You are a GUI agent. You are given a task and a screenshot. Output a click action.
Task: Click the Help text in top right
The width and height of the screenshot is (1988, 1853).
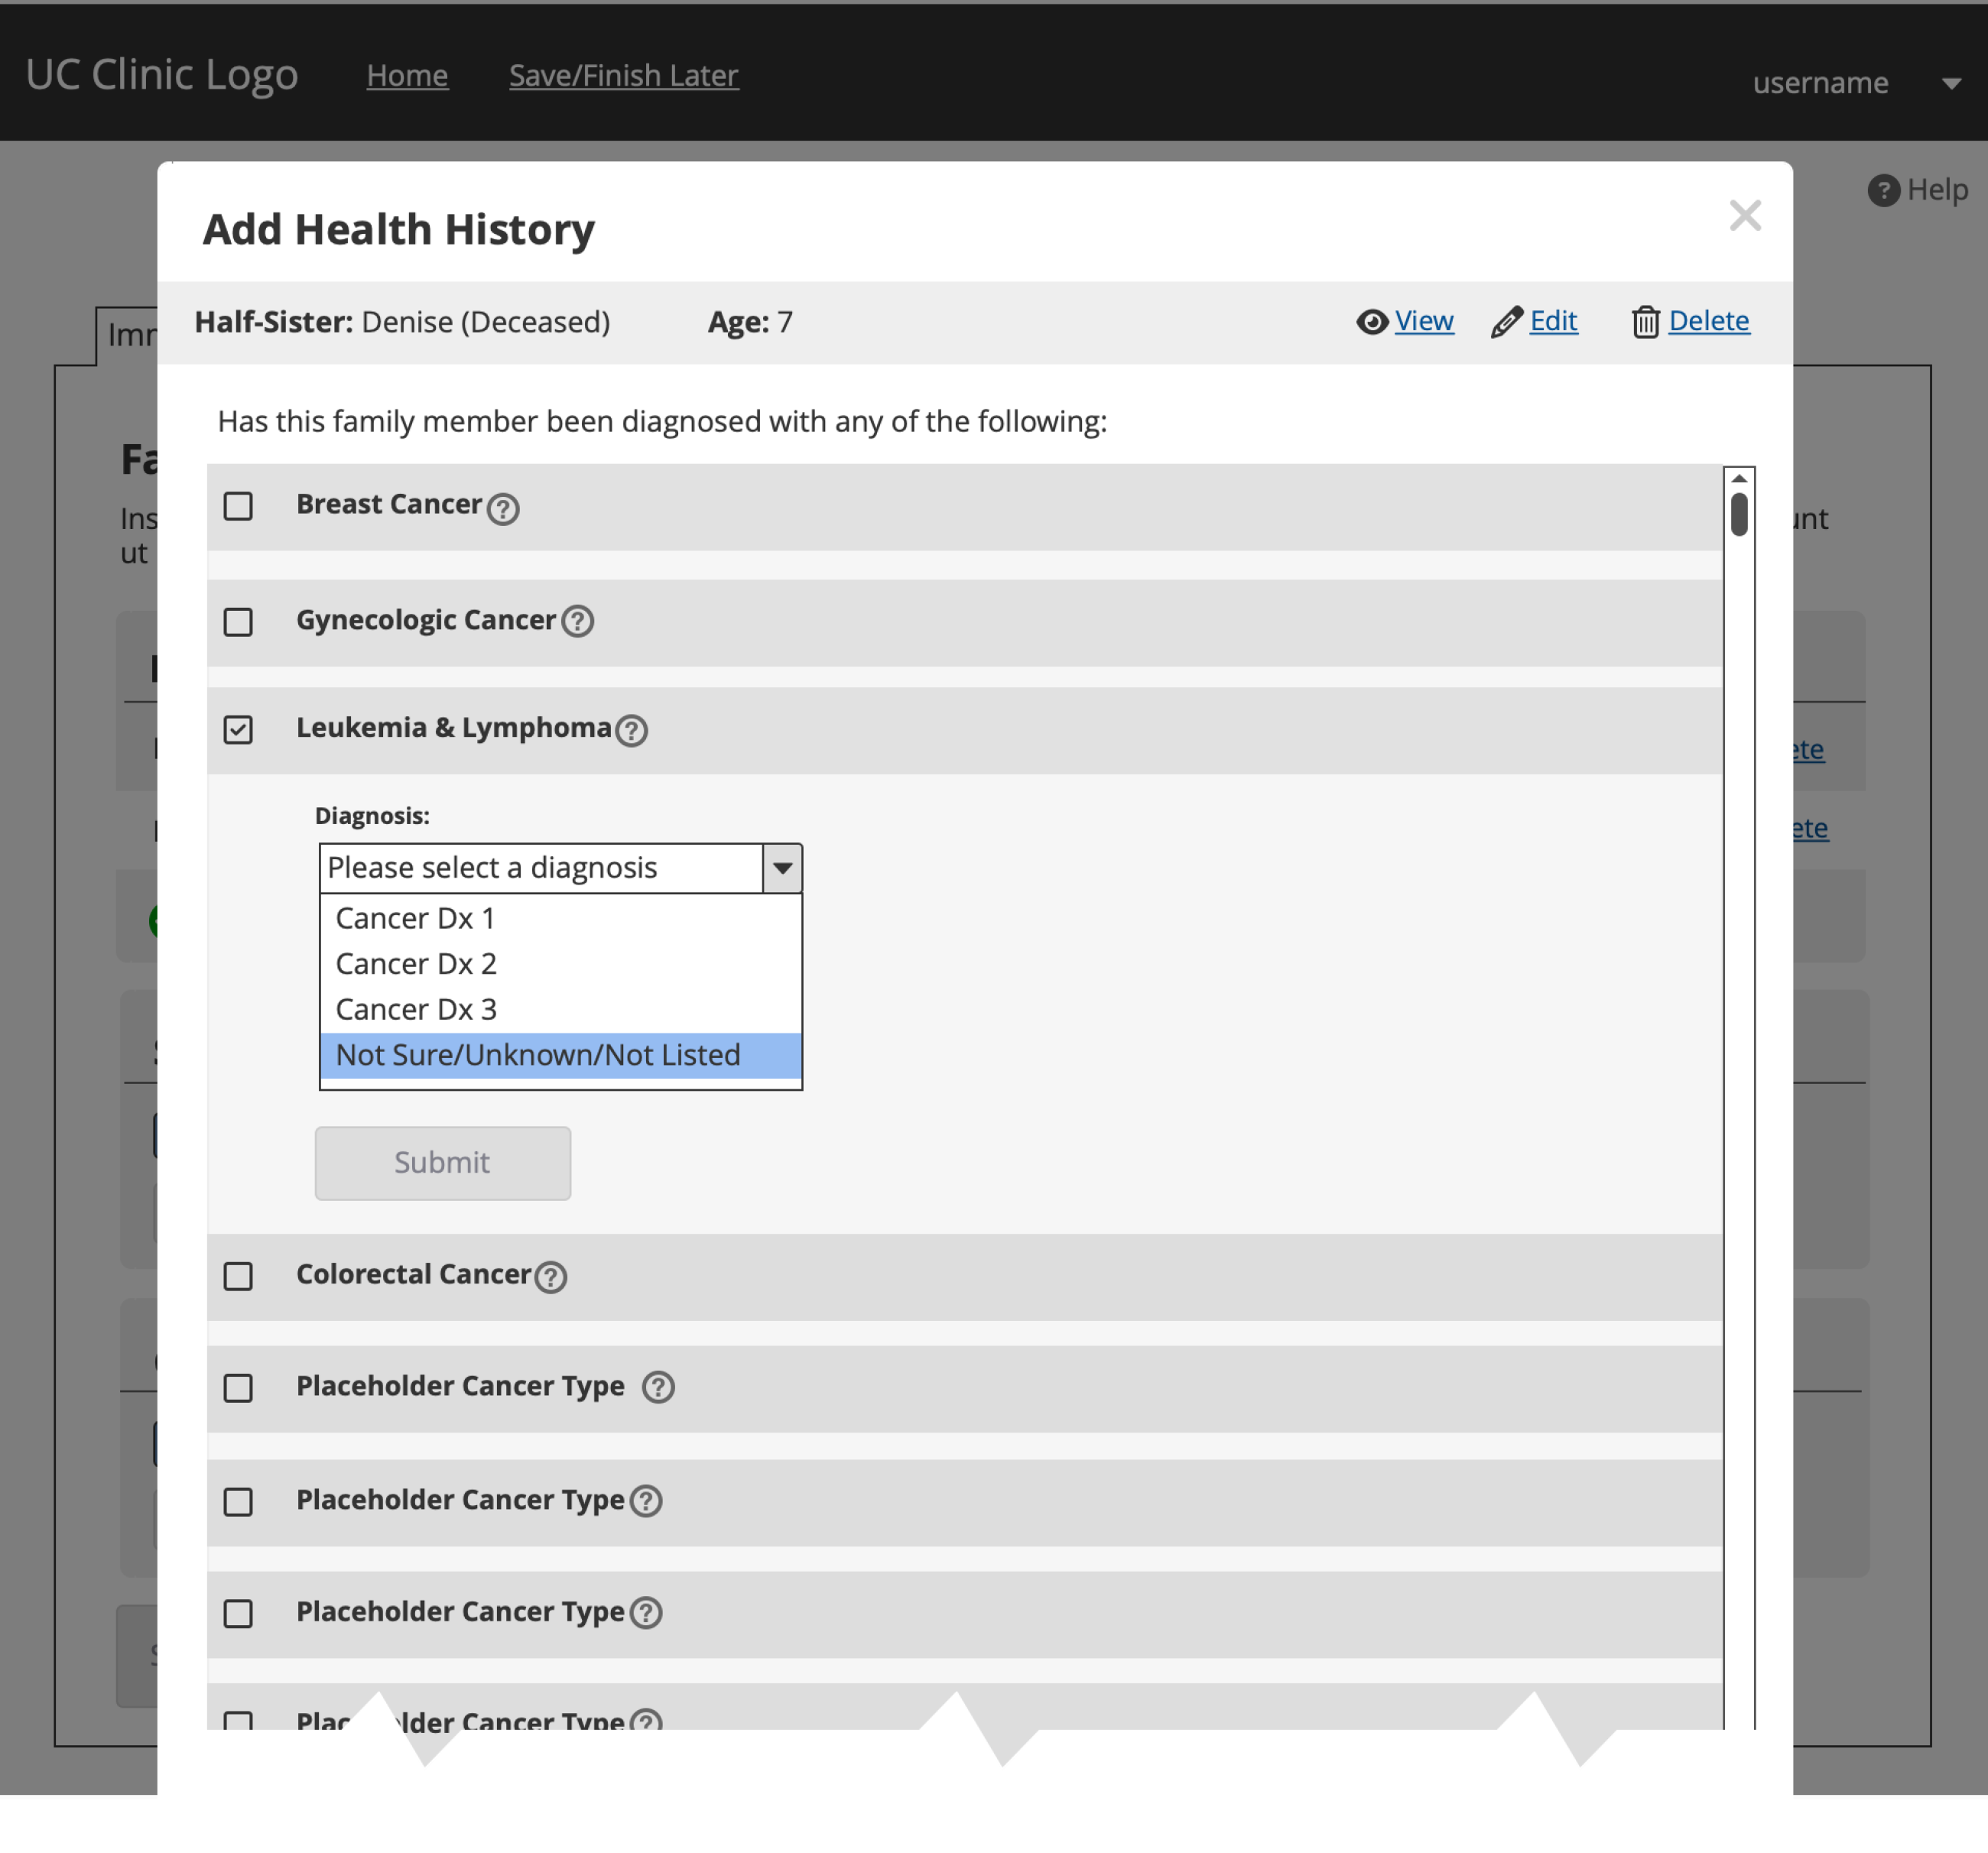click(x=1937, y=189)
